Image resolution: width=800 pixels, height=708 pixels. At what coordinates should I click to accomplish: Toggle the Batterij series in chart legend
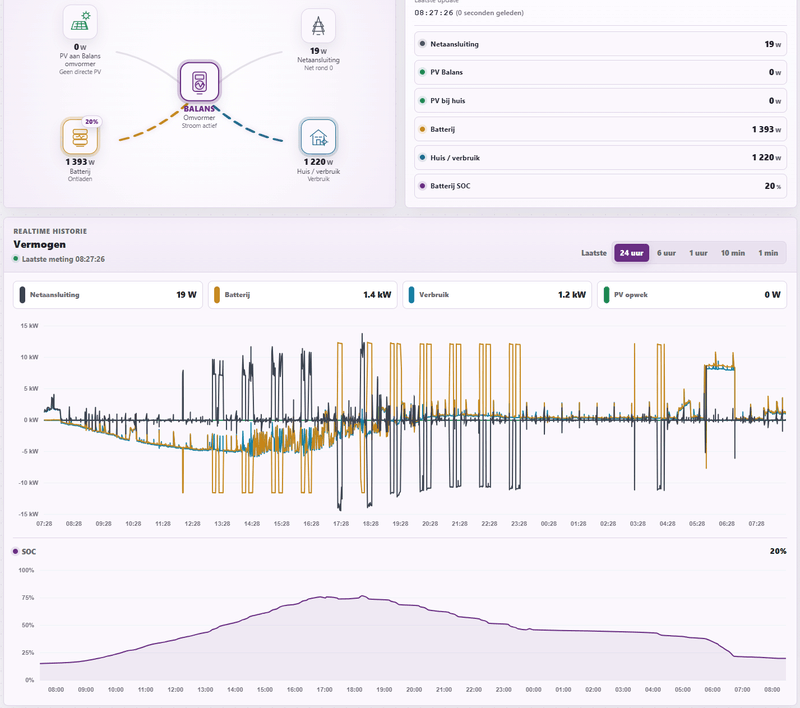pyautogui.click(x=303, y=295)
